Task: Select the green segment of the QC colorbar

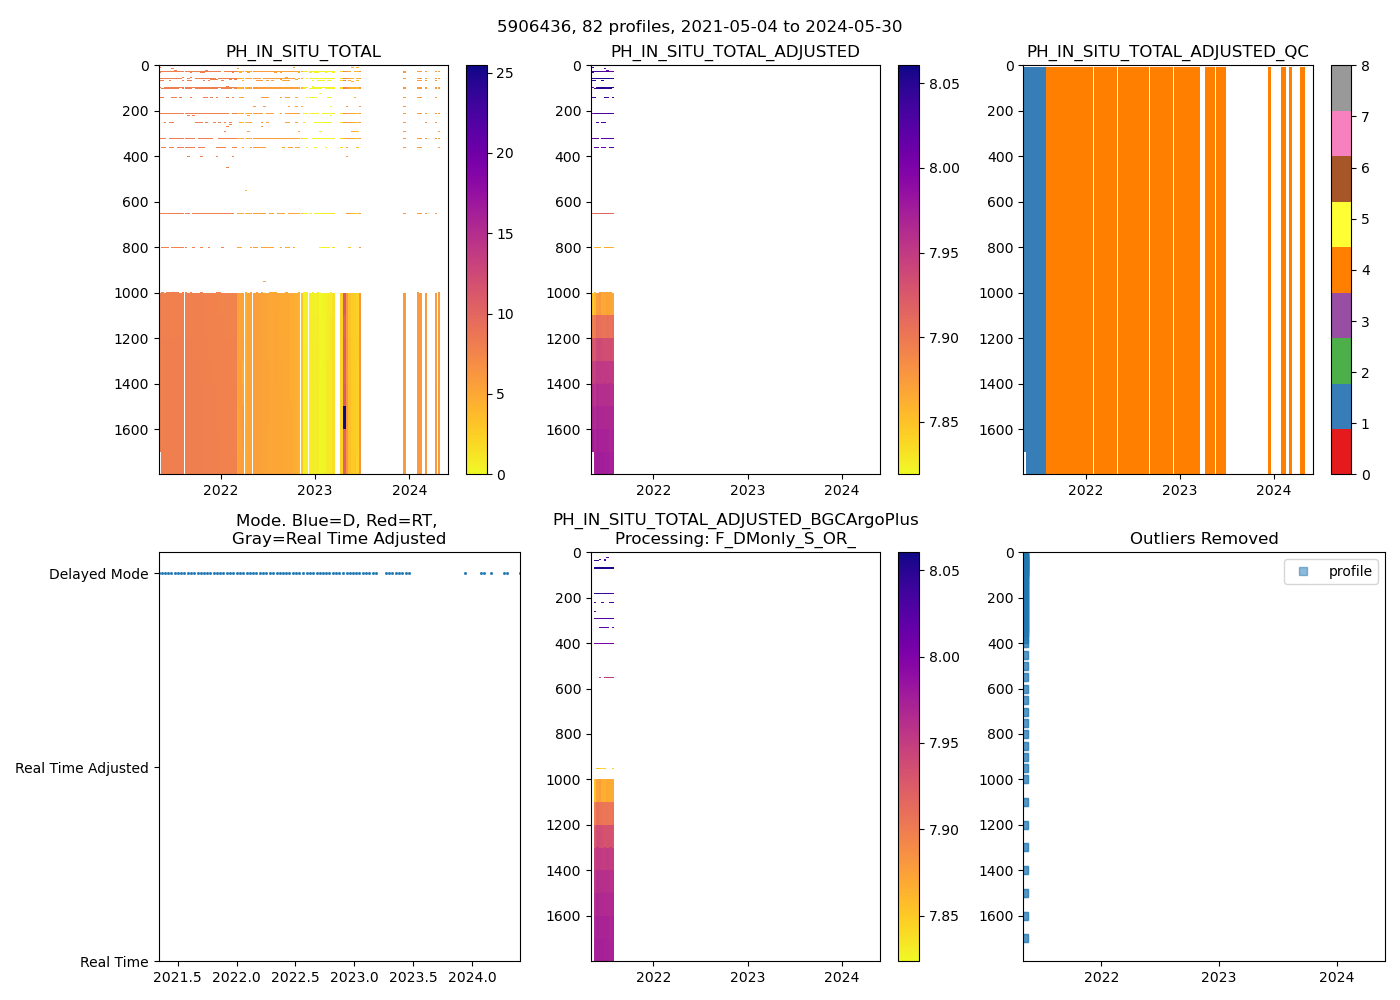Action: point(1341,361)
